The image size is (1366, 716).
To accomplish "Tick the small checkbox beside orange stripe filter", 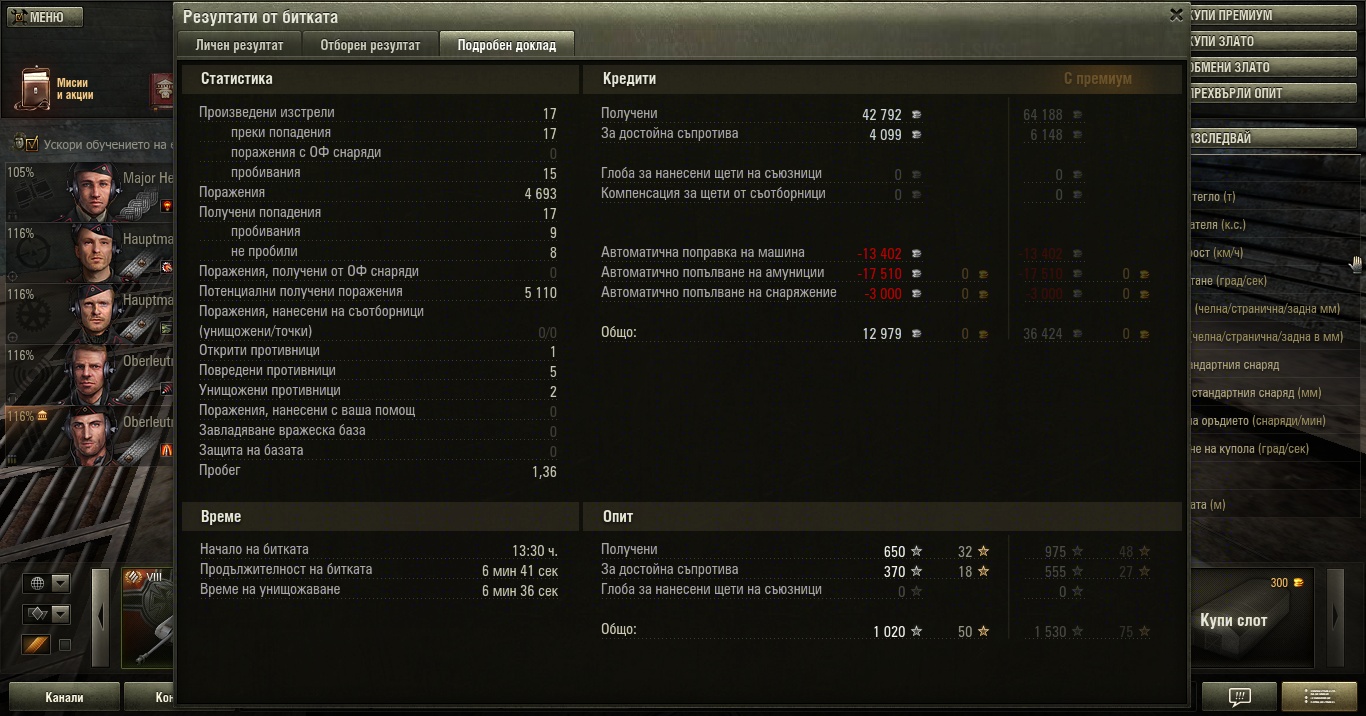I will pyautogui.click(x=65, y=646).
